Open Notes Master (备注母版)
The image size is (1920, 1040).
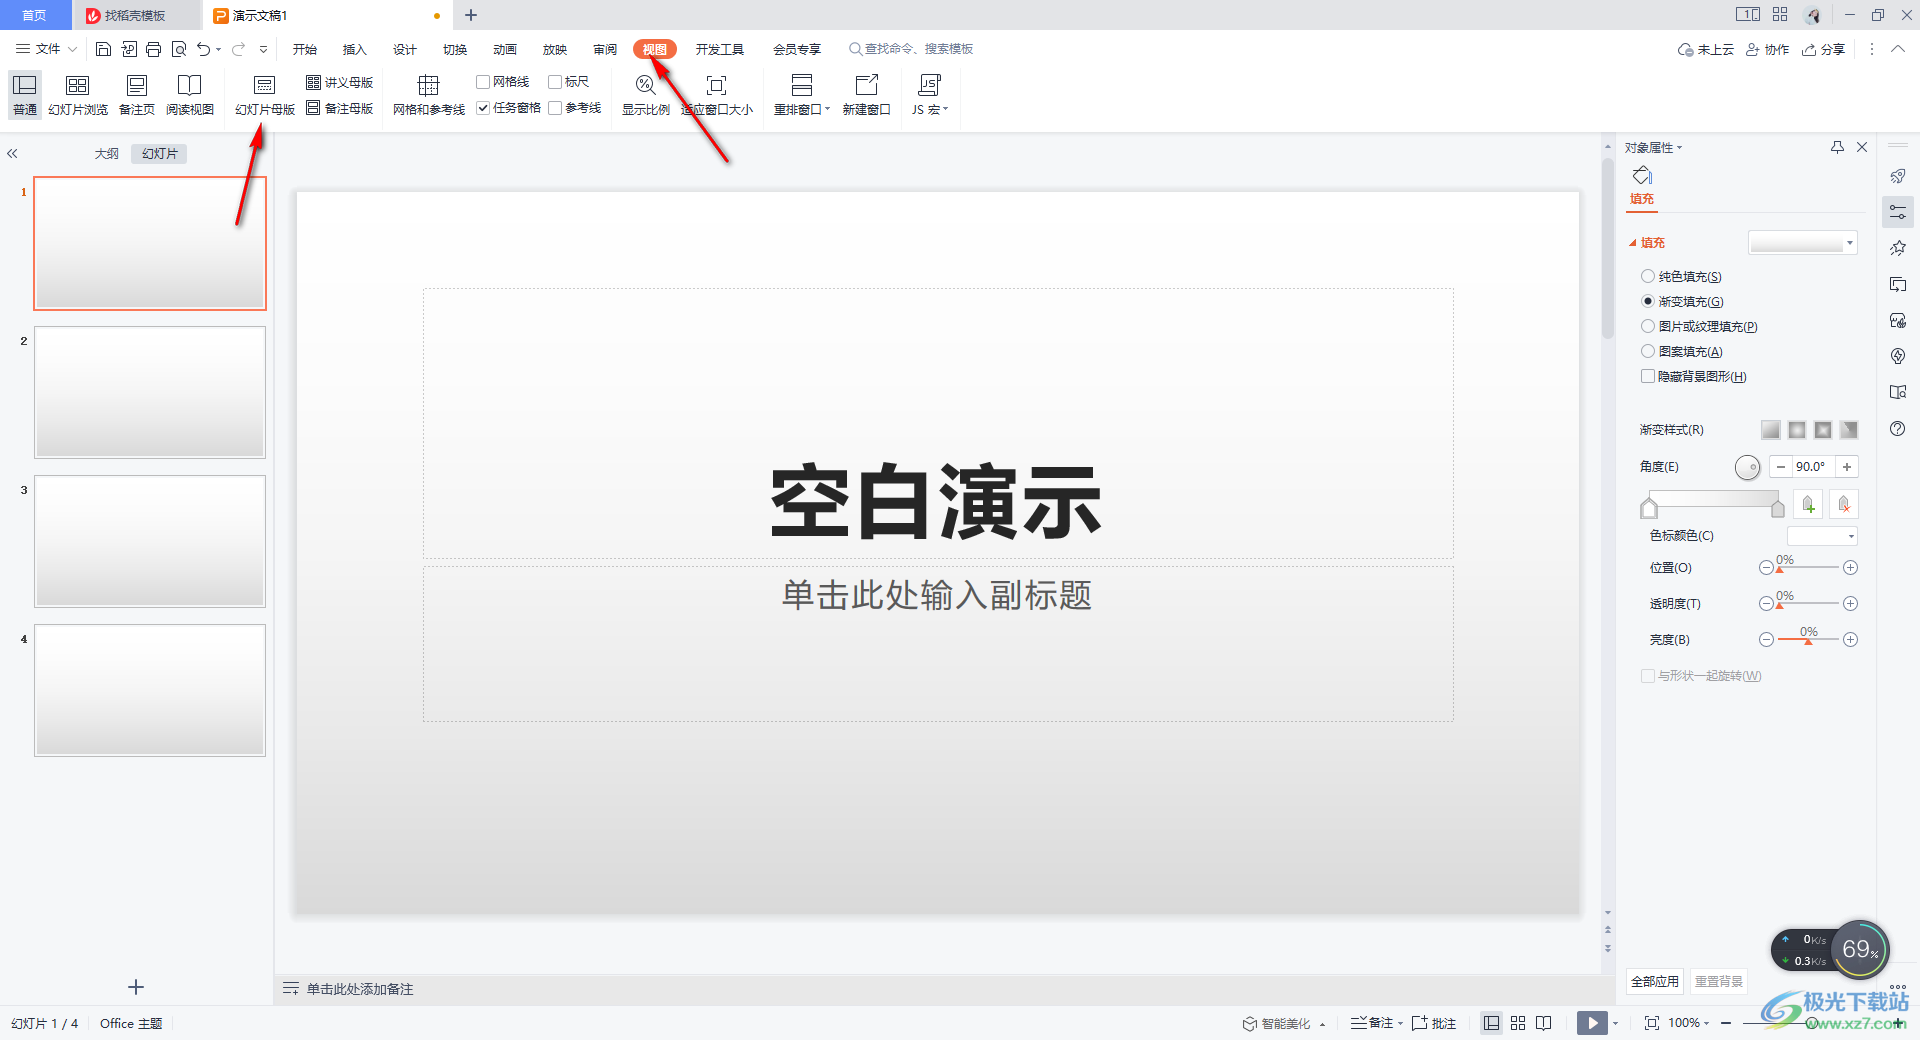(x=340, y=108)
